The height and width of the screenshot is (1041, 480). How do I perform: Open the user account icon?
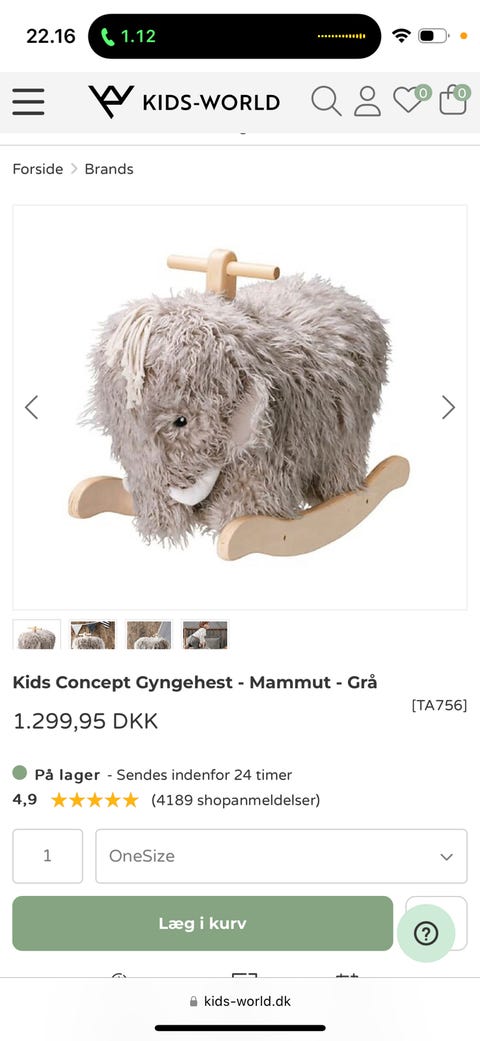coord(367,102)
